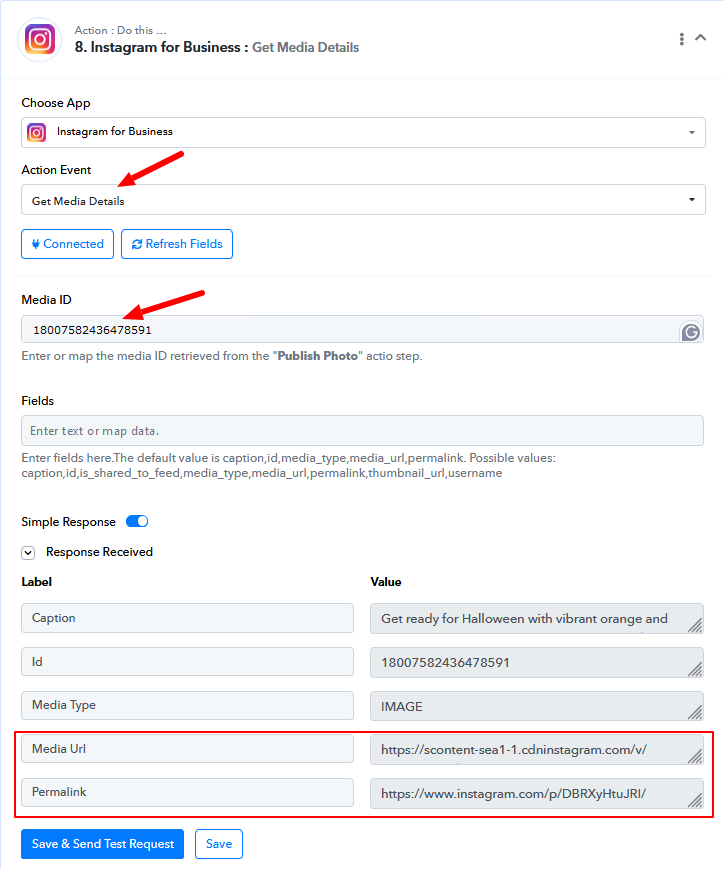Click the Media Type value resize handle
Image resolution: width=724 pixels, height=869 pixels.
(695, 712)
